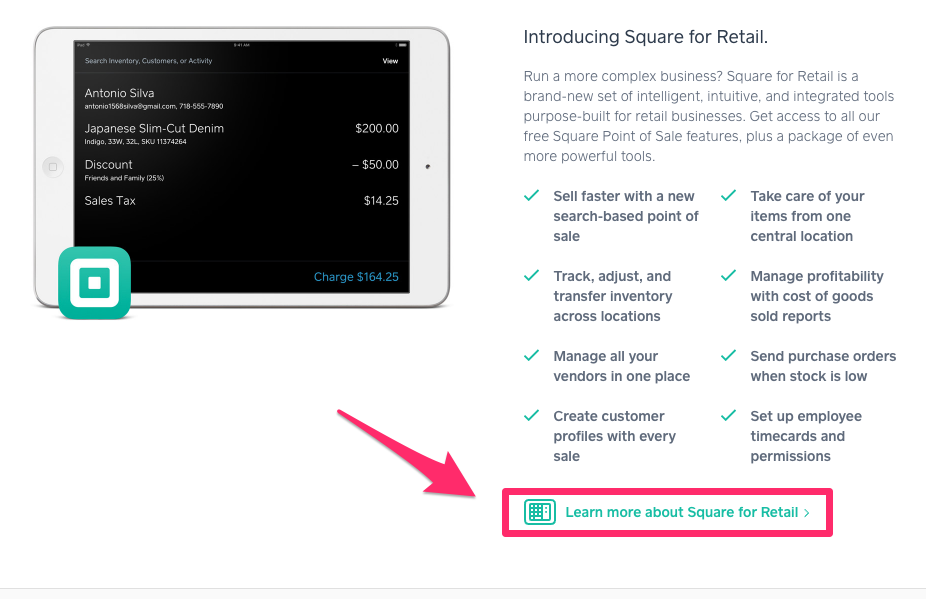Click Take care of your items text
This screenshot has width=926, height=599.
coord(807,216)
